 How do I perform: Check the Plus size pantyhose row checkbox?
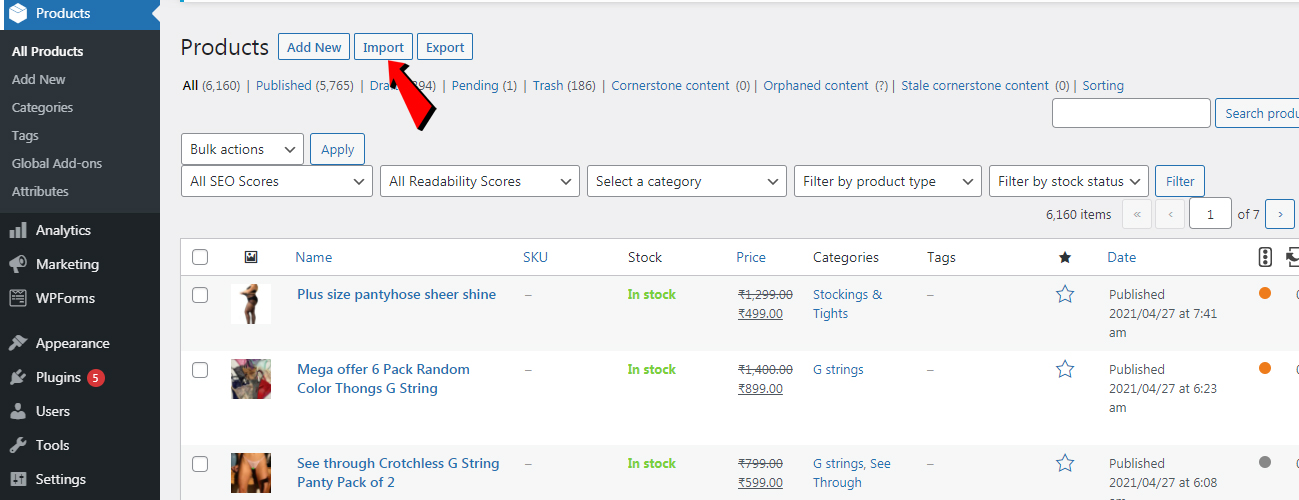tap(200, 295)
